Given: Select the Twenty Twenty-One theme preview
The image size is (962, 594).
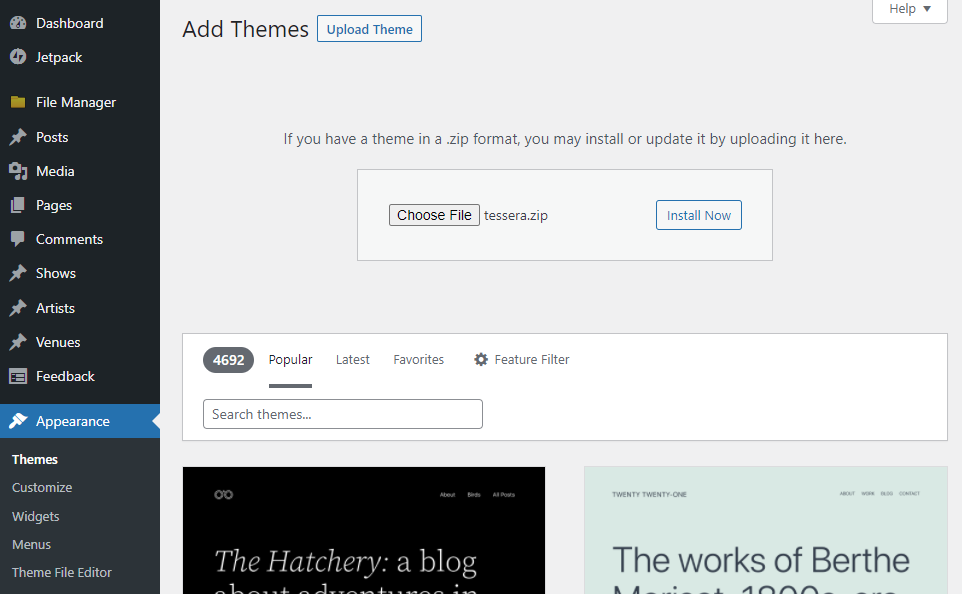Looking at the screenshot, I should point(766,530).
